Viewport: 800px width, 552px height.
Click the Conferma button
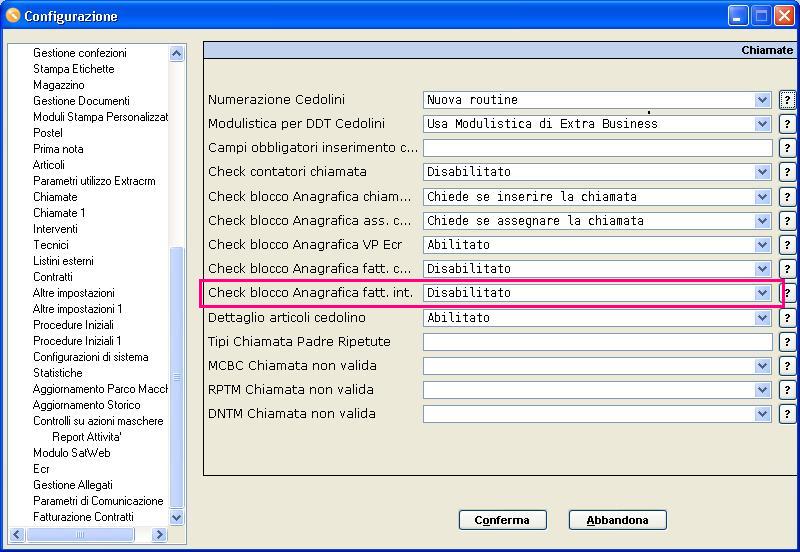point(503,520)
